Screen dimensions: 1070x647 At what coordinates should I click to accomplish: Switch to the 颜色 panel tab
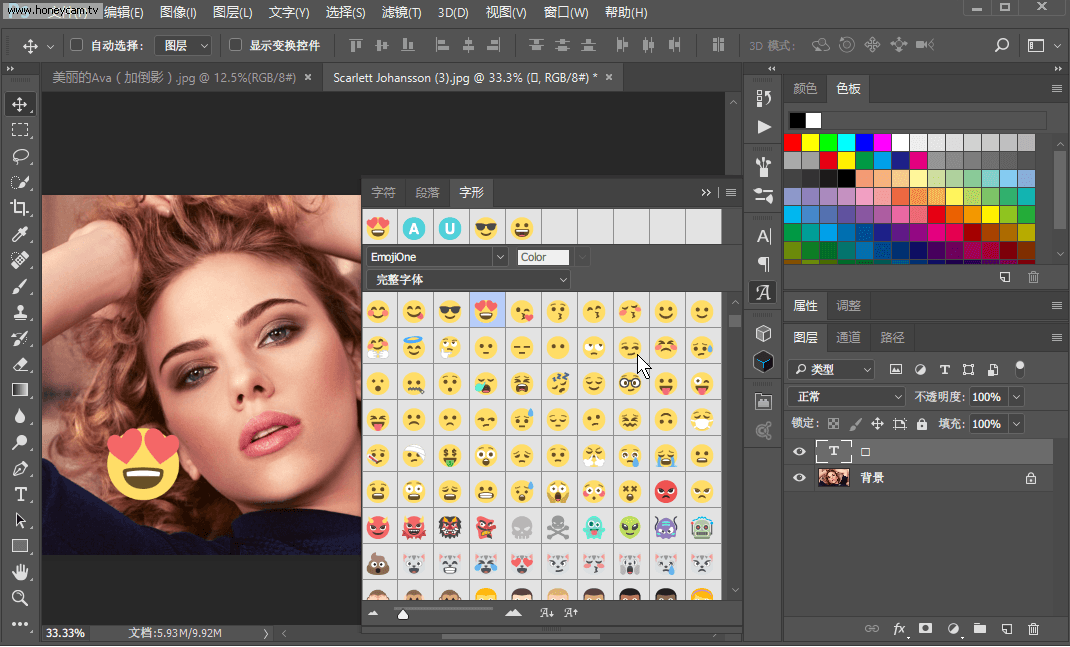pos(804,88)
